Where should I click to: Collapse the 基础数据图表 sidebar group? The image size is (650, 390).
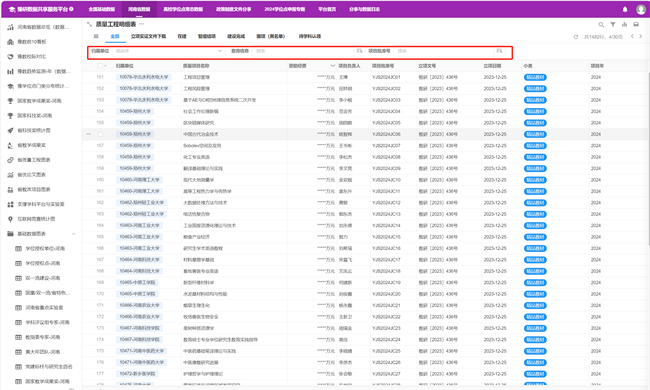[x=73, y=234]
